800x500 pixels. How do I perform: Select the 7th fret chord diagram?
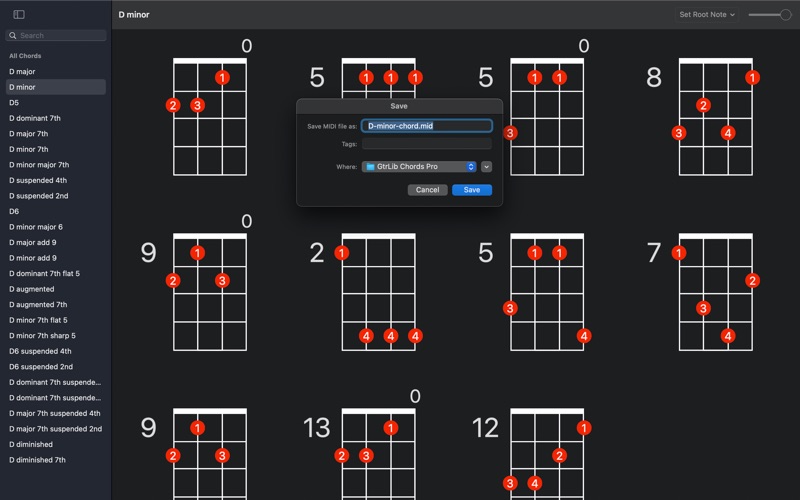(x=715, y=291)
